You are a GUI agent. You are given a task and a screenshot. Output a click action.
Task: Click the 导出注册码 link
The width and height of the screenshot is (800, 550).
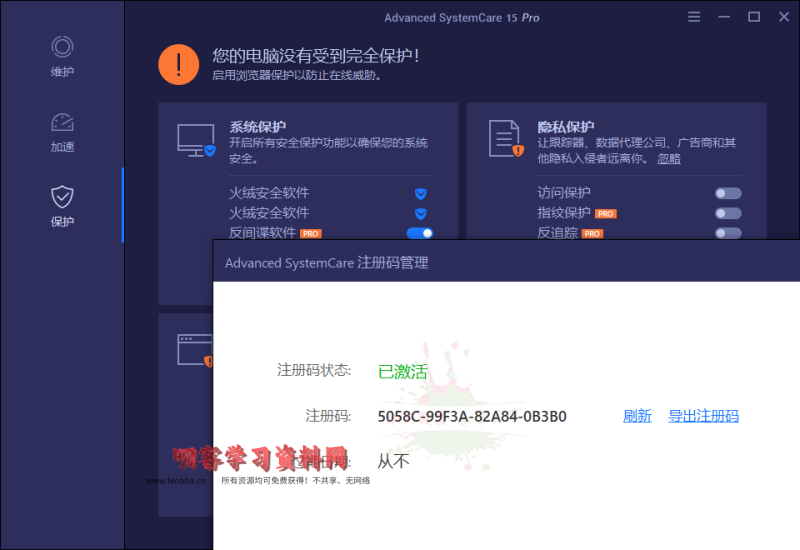click(x=704, y=416)
